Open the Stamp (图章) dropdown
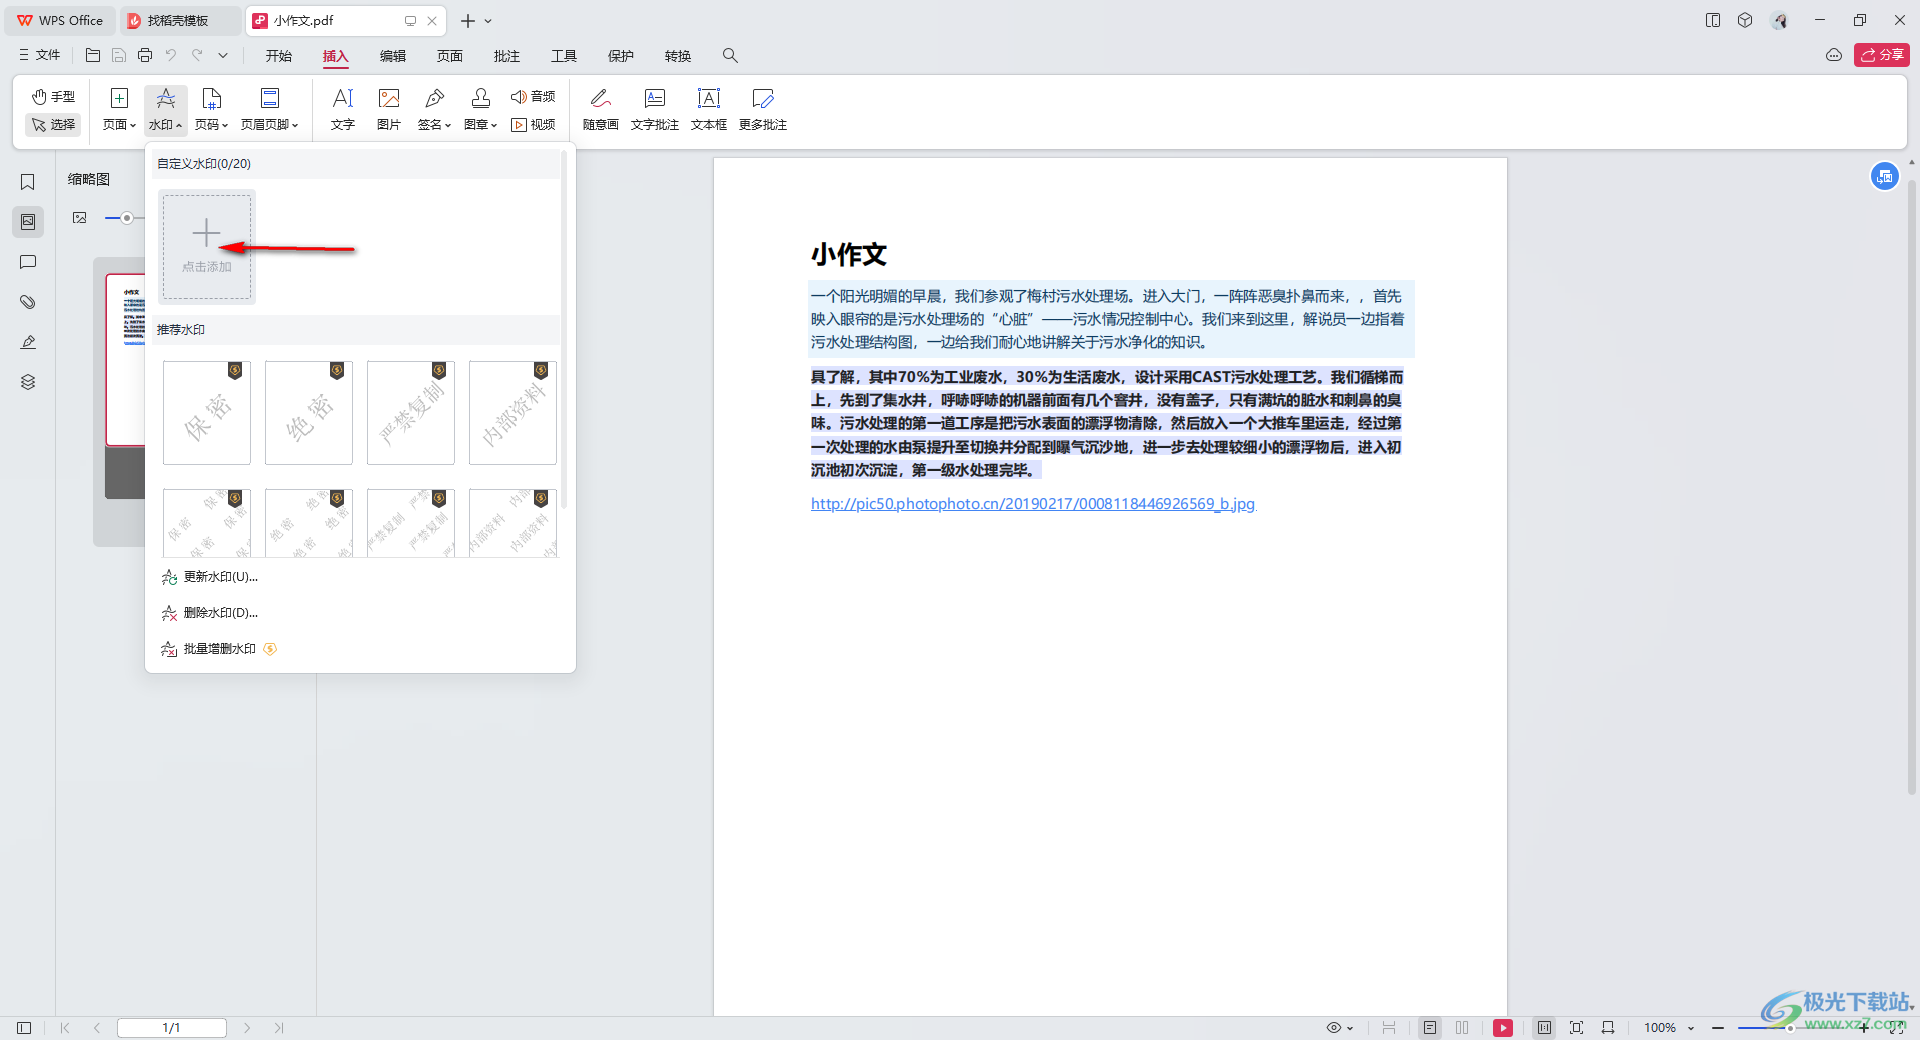The height and width of the screenshot is (1040, 1920). 481,110
